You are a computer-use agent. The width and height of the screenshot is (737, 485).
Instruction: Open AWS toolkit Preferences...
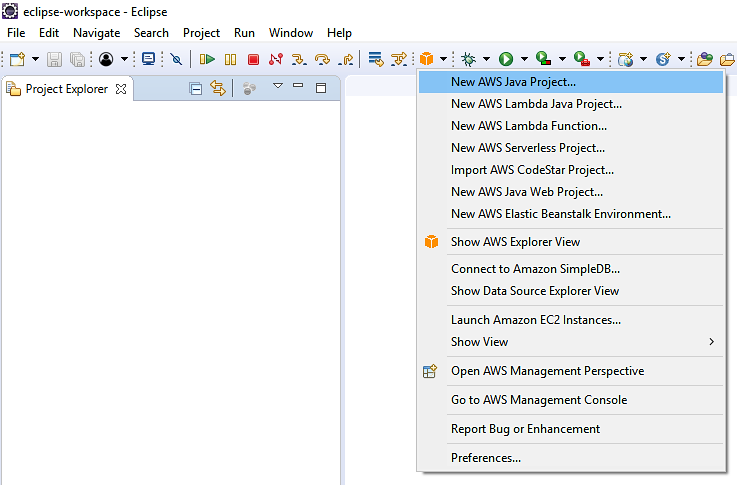pyautogui.click(x=571, y=458)
